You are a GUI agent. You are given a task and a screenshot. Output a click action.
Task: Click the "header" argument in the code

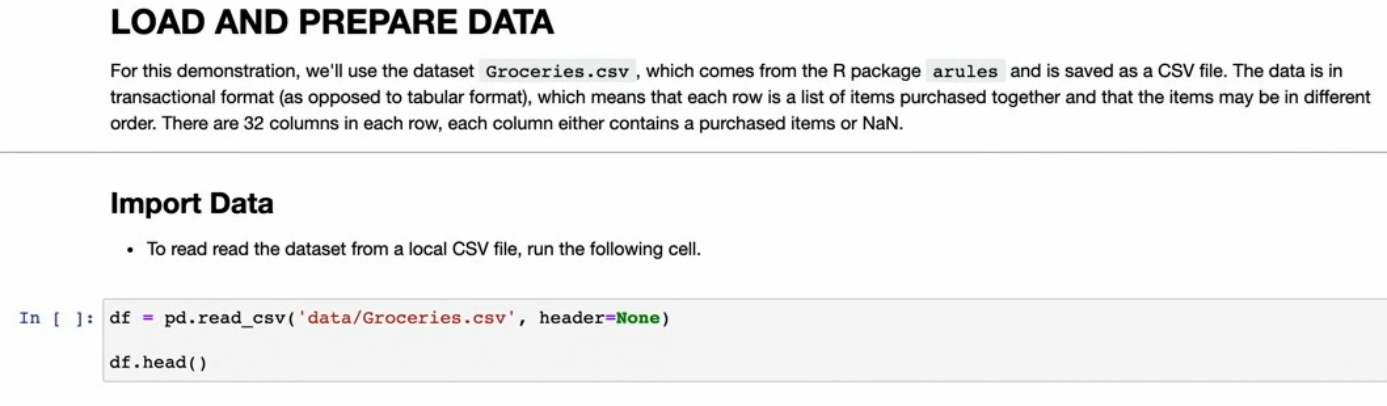tap(571, 318)
